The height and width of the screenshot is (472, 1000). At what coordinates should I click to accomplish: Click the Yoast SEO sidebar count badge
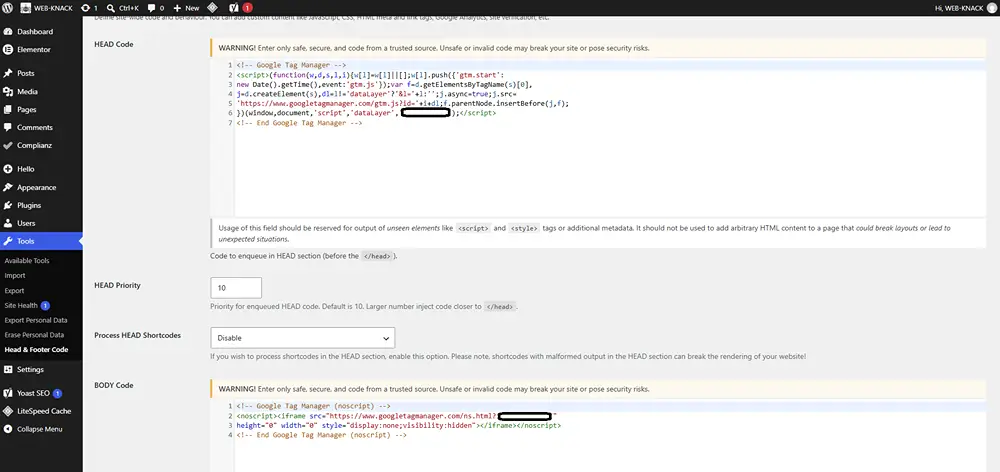click(57, 393)
